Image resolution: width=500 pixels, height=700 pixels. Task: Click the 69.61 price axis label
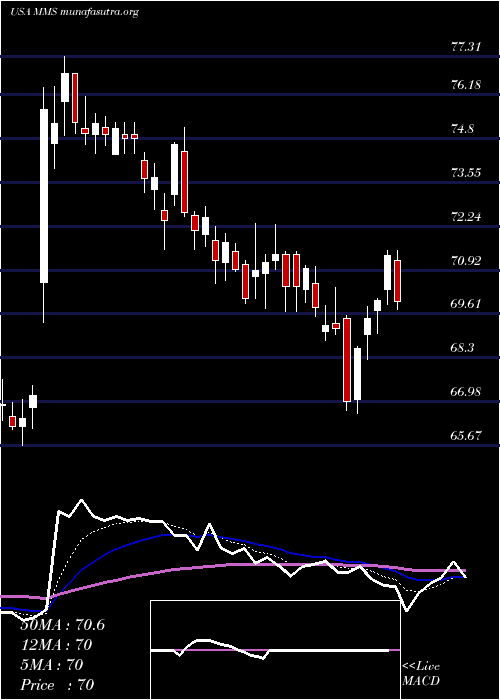pos(467,304)
